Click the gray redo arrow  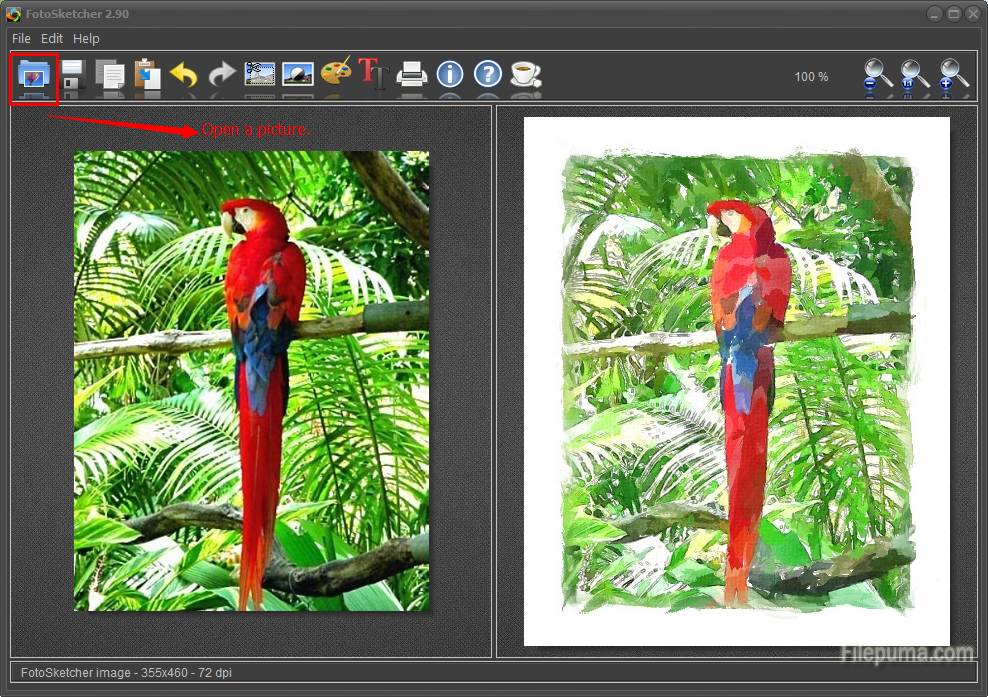[221, 76]
